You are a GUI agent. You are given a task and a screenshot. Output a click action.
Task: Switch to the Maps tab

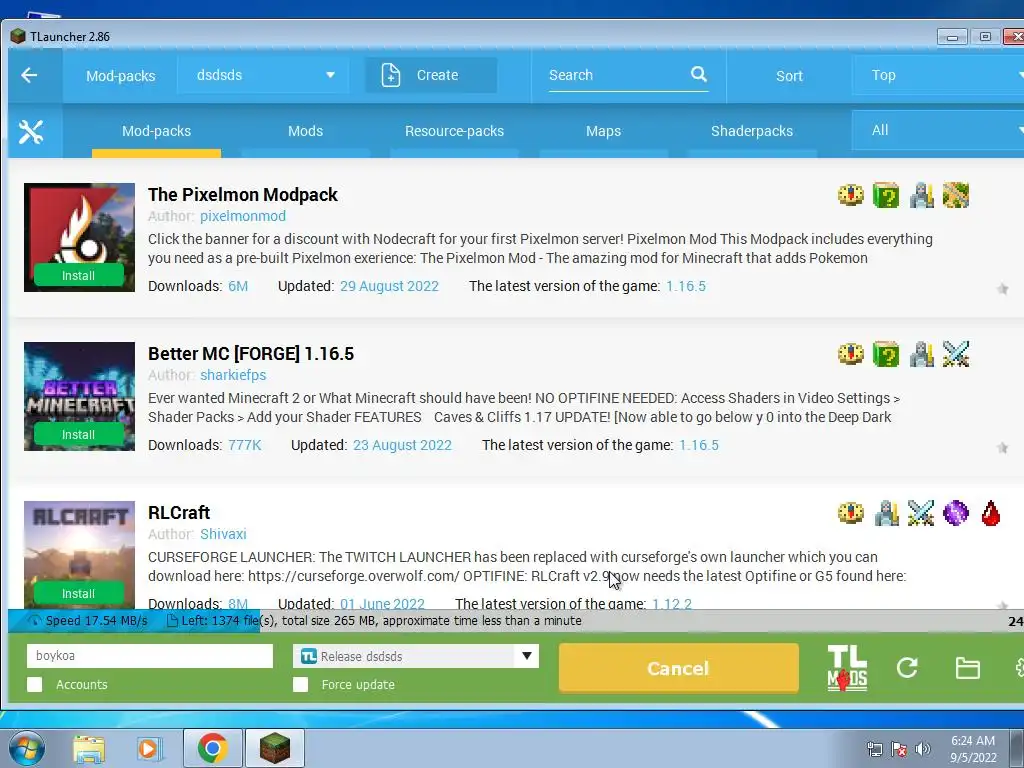[x=603, y=131]
